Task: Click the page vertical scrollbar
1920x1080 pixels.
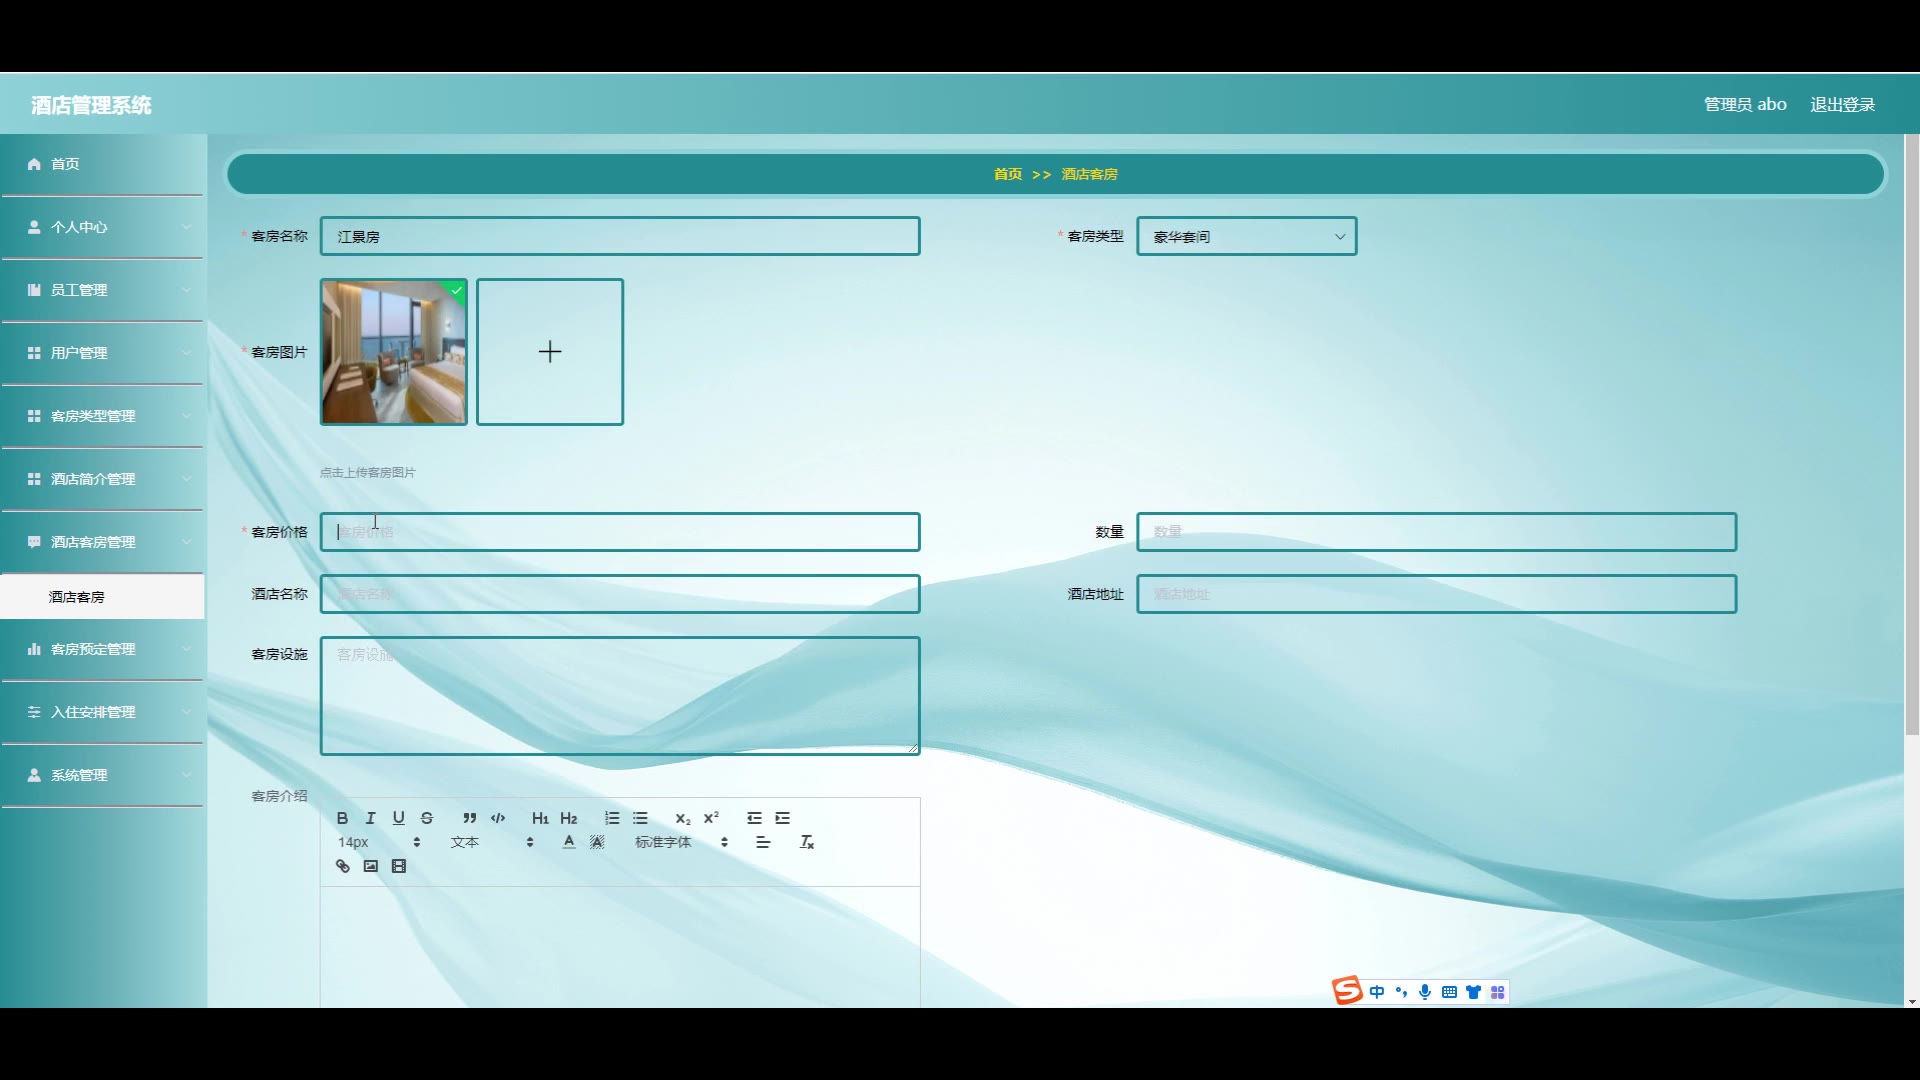Action: coord(1912,435)
